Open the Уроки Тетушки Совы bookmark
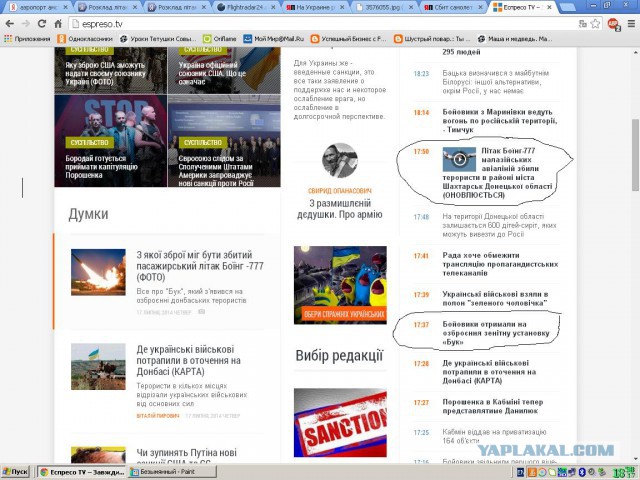Image resolution: width=640 pixels, height=480 pixels. click(158, 39)
